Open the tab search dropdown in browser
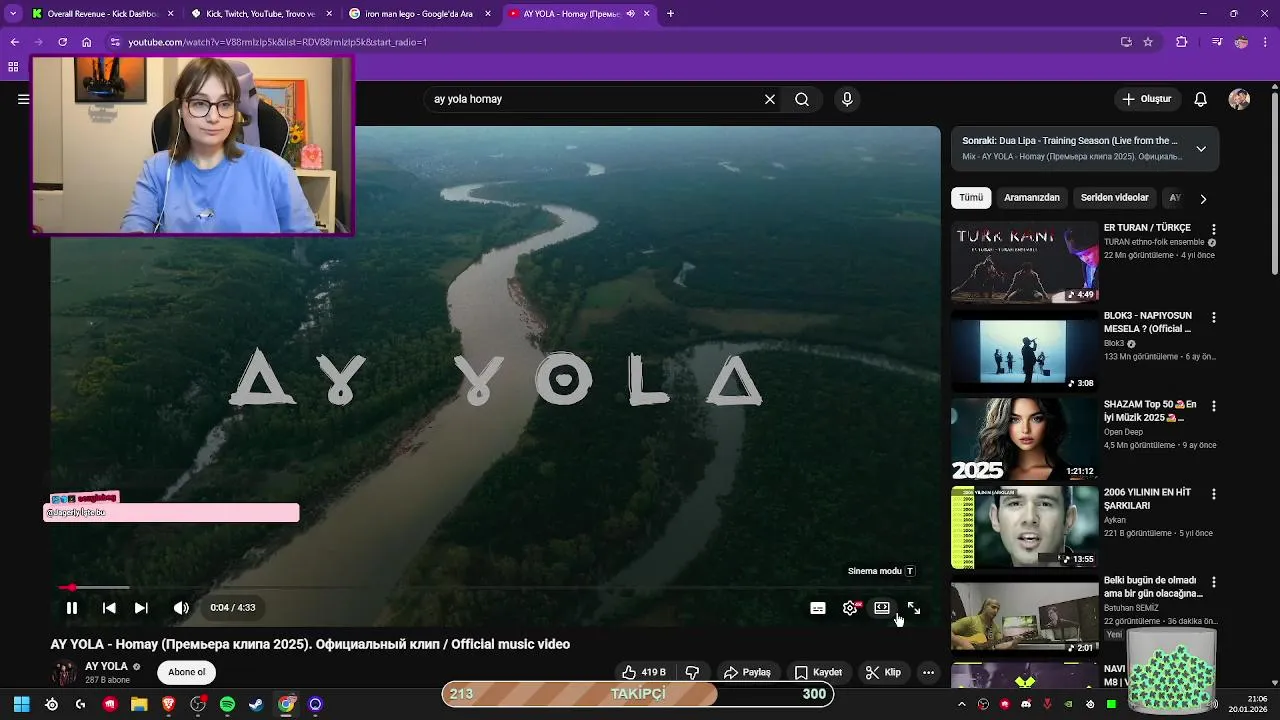This screenshot has width=1280, height=720. (12, 14)
